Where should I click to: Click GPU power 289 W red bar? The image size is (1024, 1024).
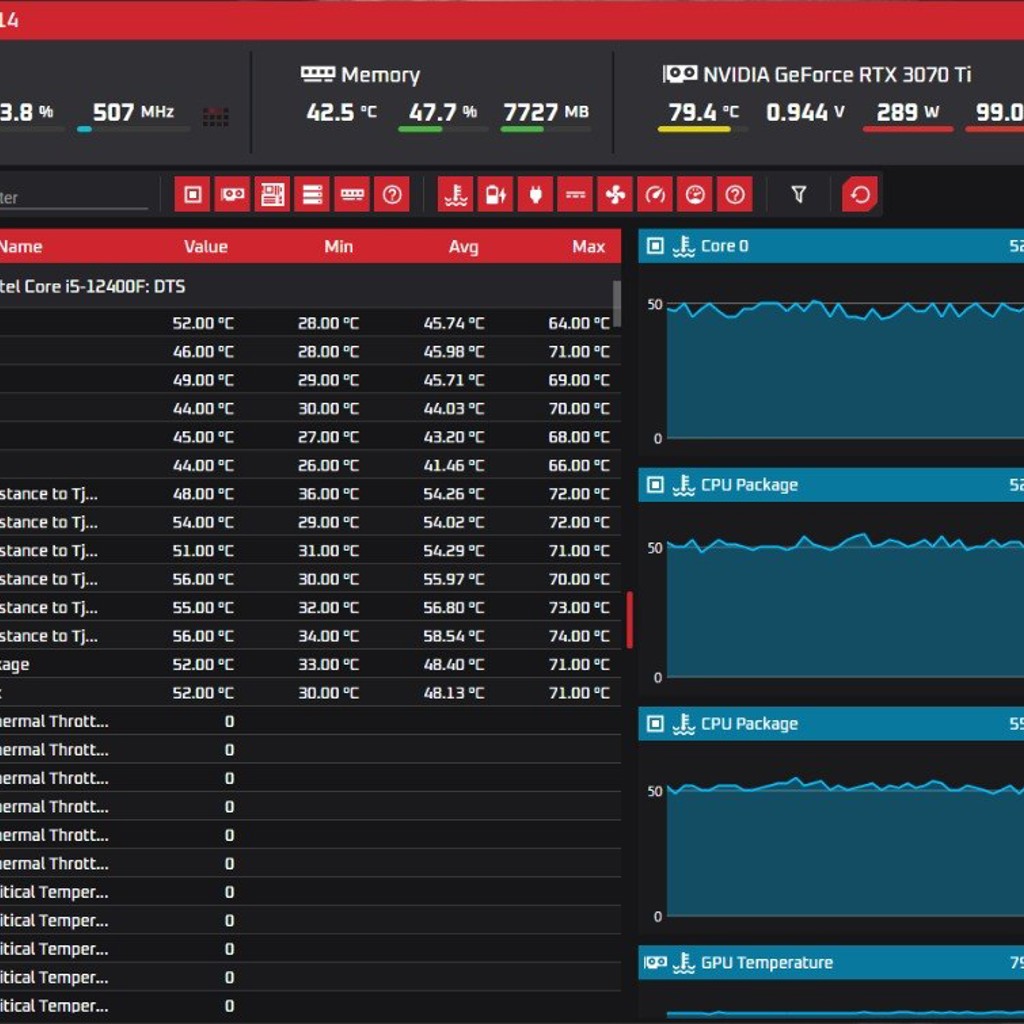click(907, 129)
